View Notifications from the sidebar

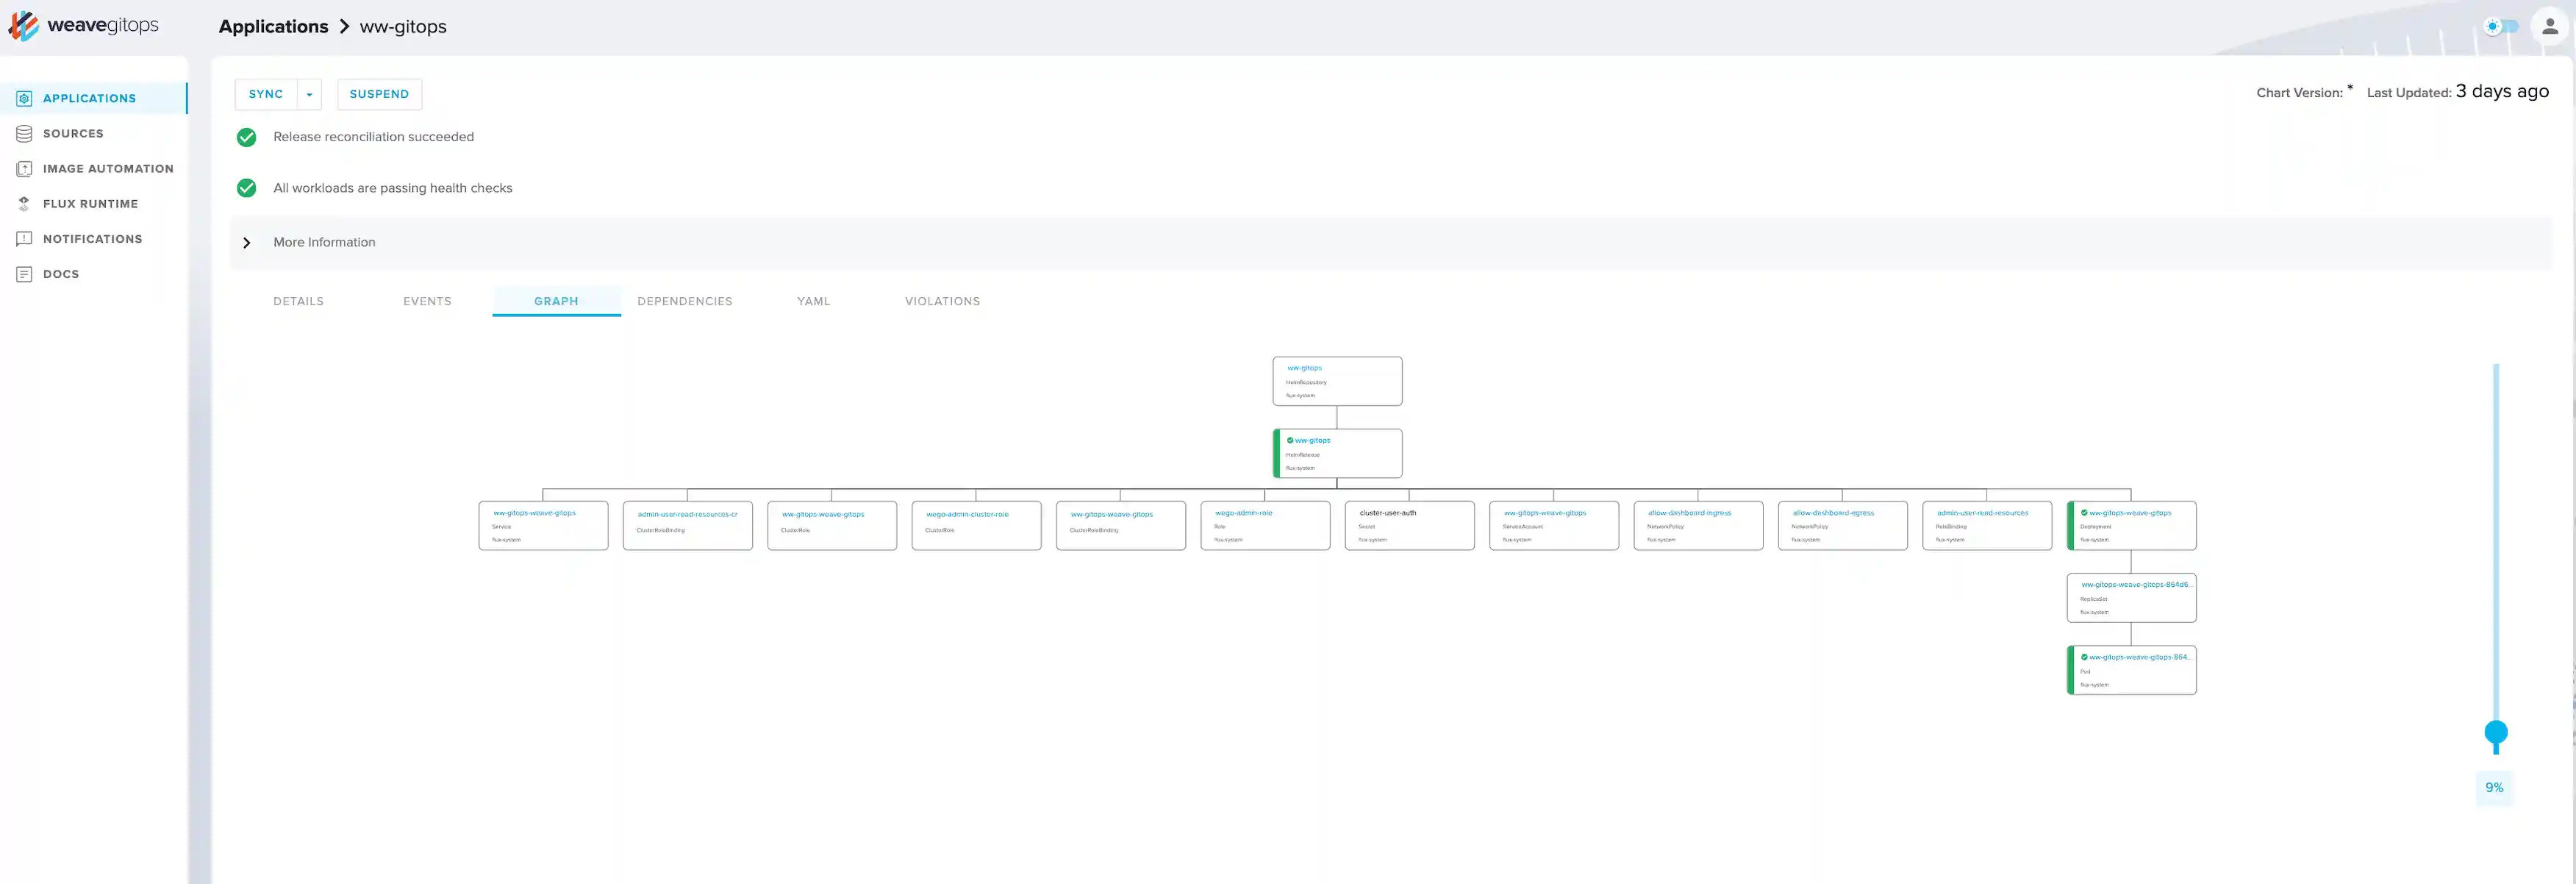(x=92, y=238)
